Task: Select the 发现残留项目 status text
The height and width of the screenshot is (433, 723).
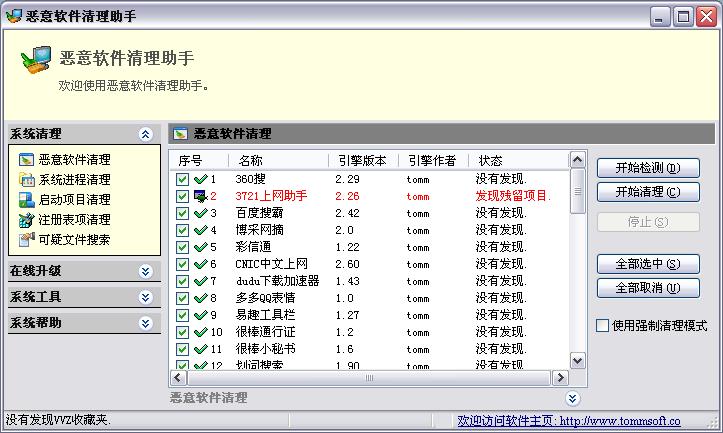Action: (513, 196)
